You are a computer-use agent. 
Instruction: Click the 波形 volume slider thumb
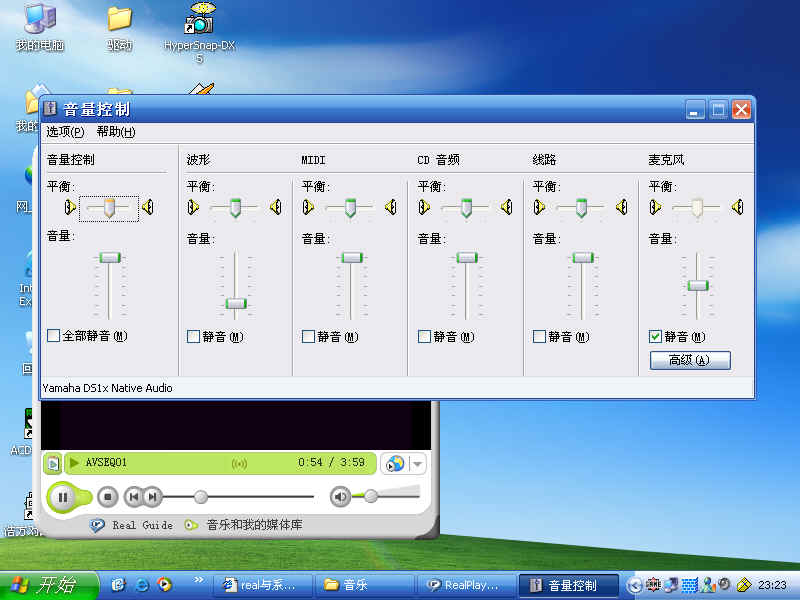[236, 304]
